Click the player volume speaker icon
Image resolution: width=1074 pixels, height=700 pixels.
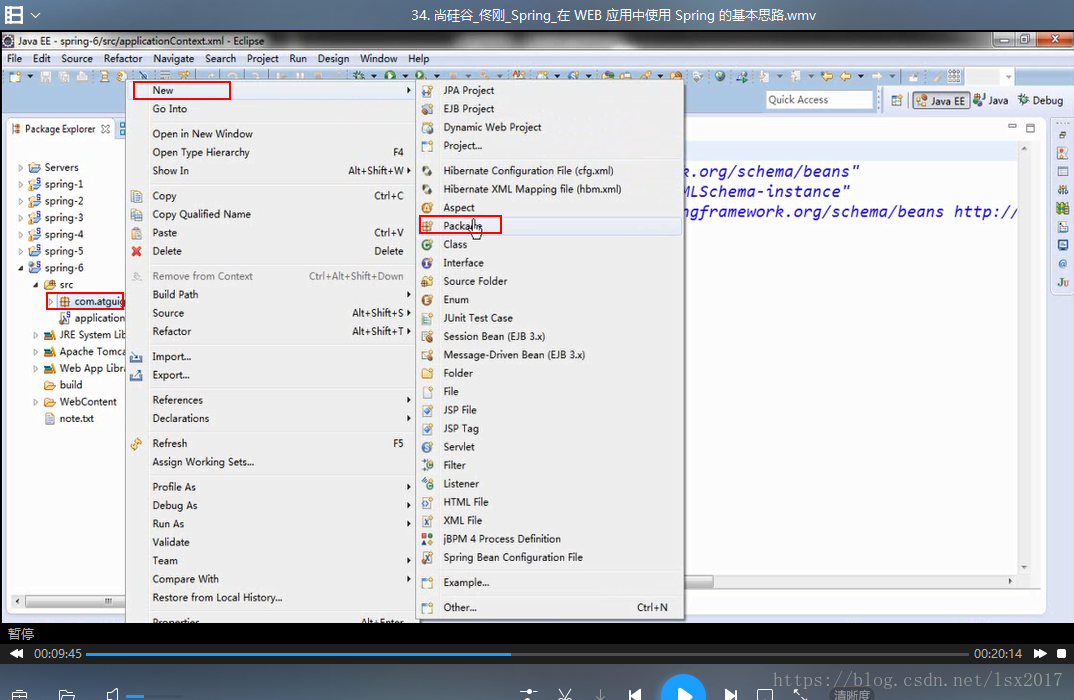pos(113,695)
